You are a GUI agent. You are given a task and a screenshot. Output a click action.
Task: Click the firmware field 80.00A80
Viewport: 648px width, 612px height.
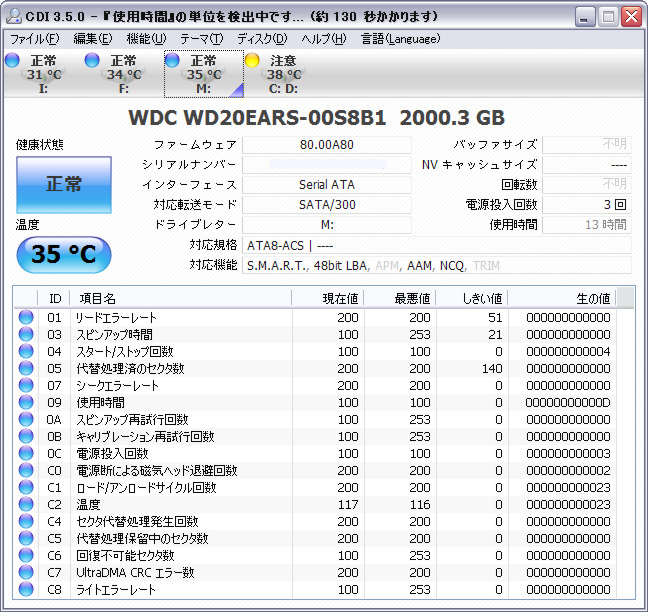point(326,145)
